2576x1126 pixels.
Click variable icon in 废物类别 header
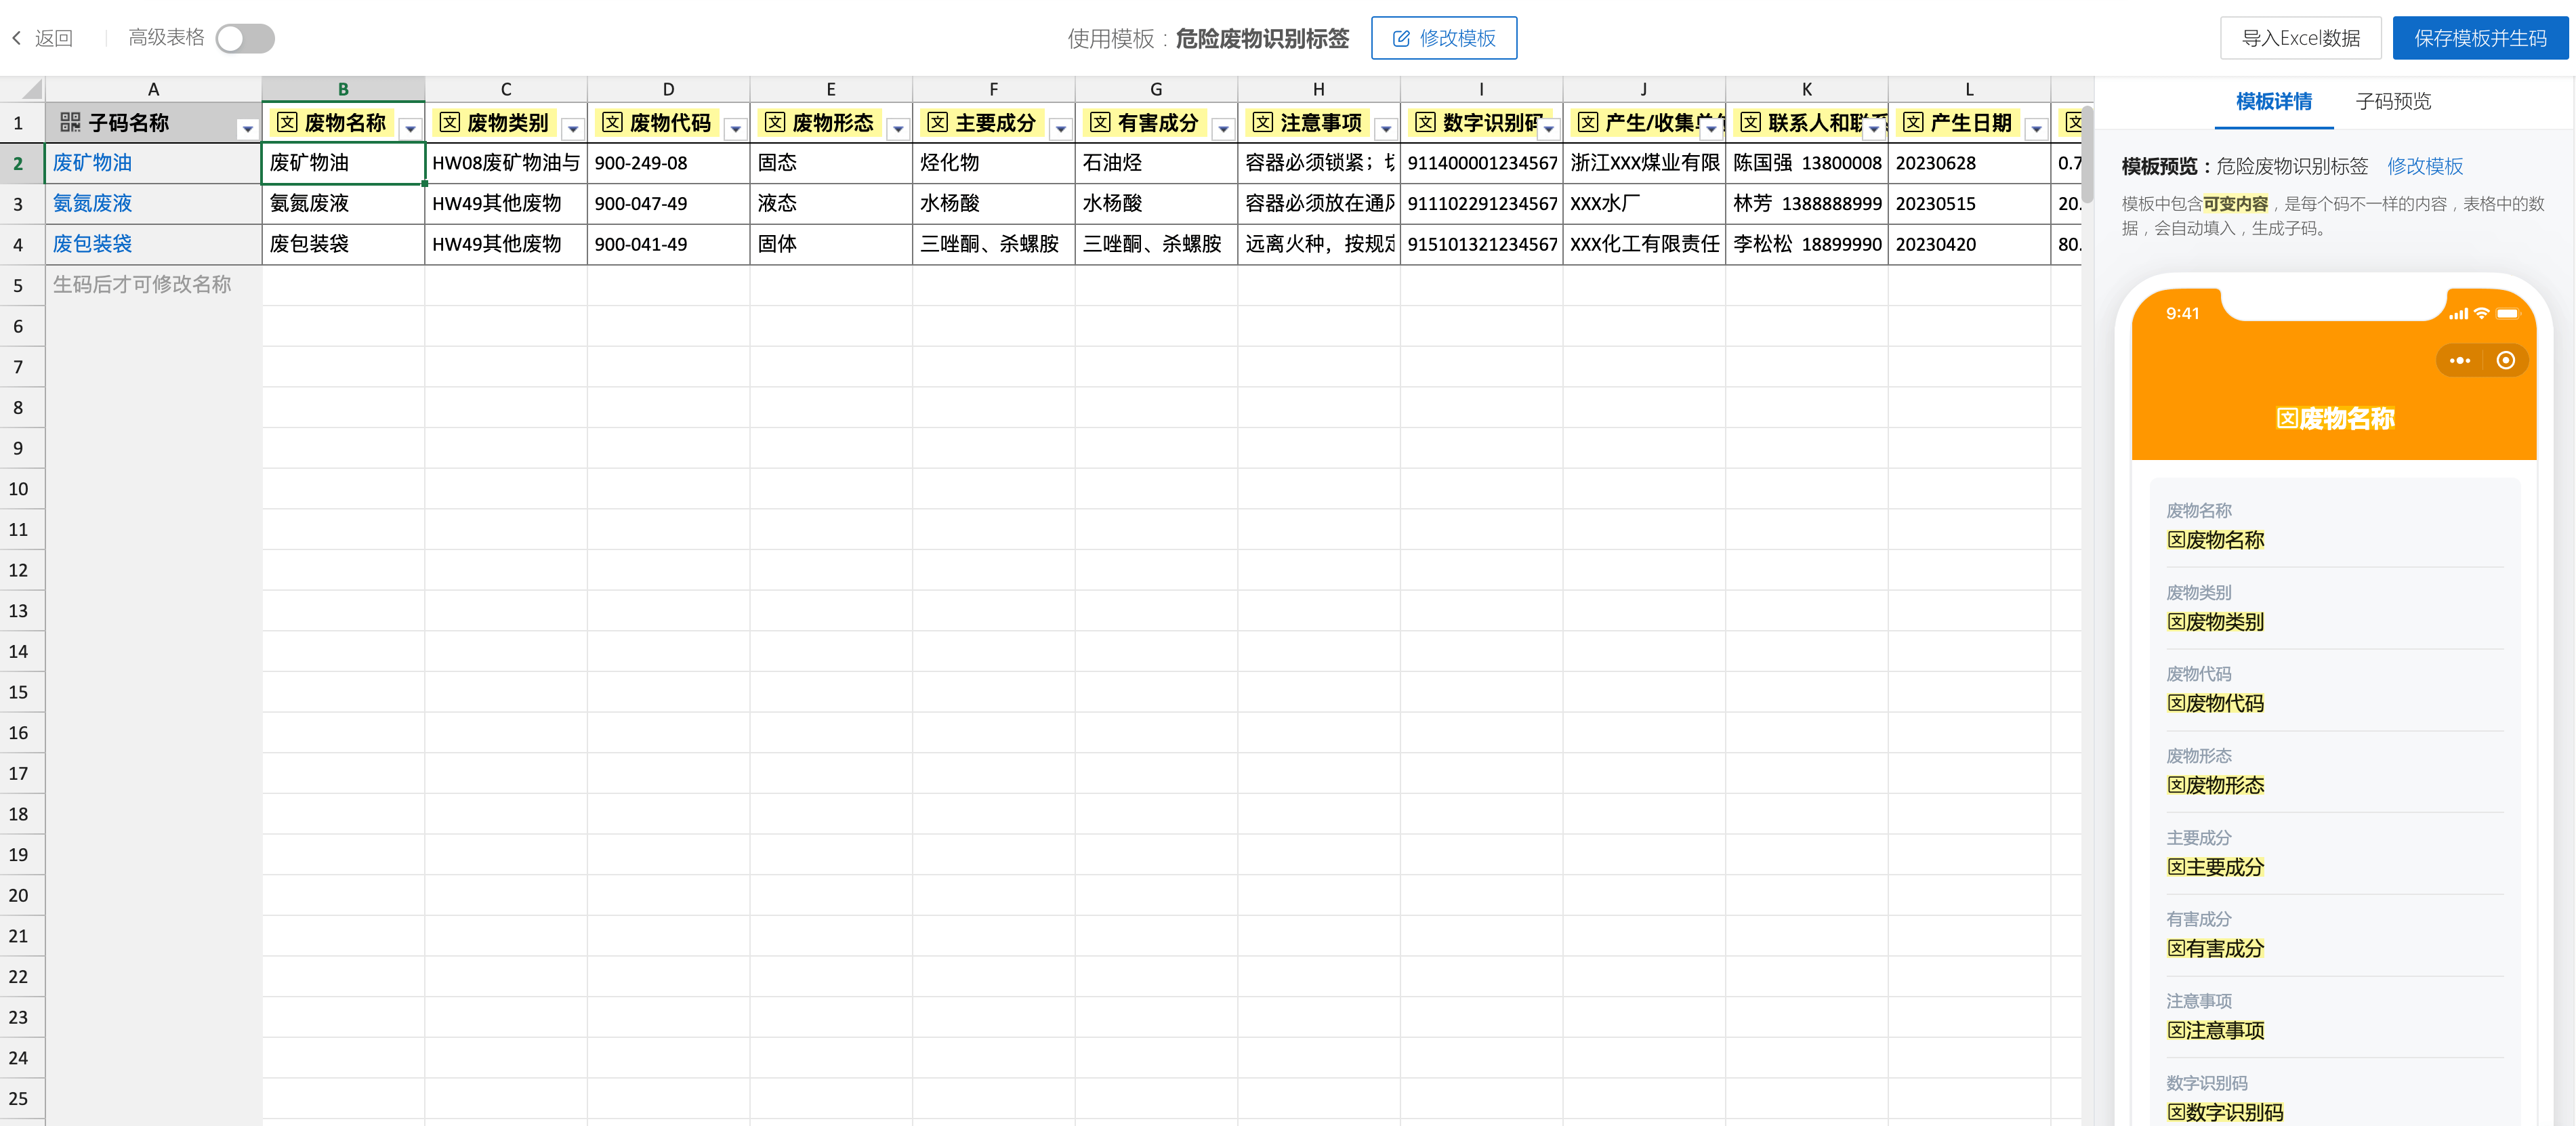click(x=450, y=122)
